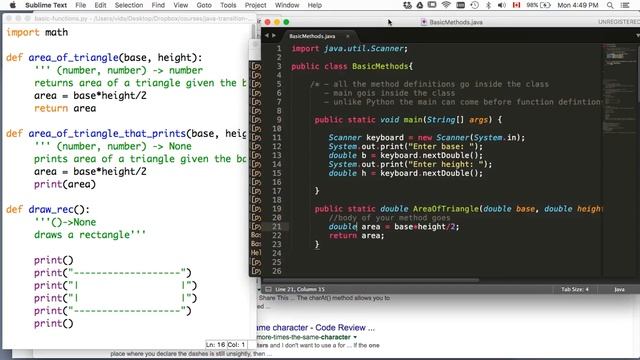Open Spotlight search magnifier icon
Image resolution: width=640 pixels, height=360 pixels.
coord(610,5)
